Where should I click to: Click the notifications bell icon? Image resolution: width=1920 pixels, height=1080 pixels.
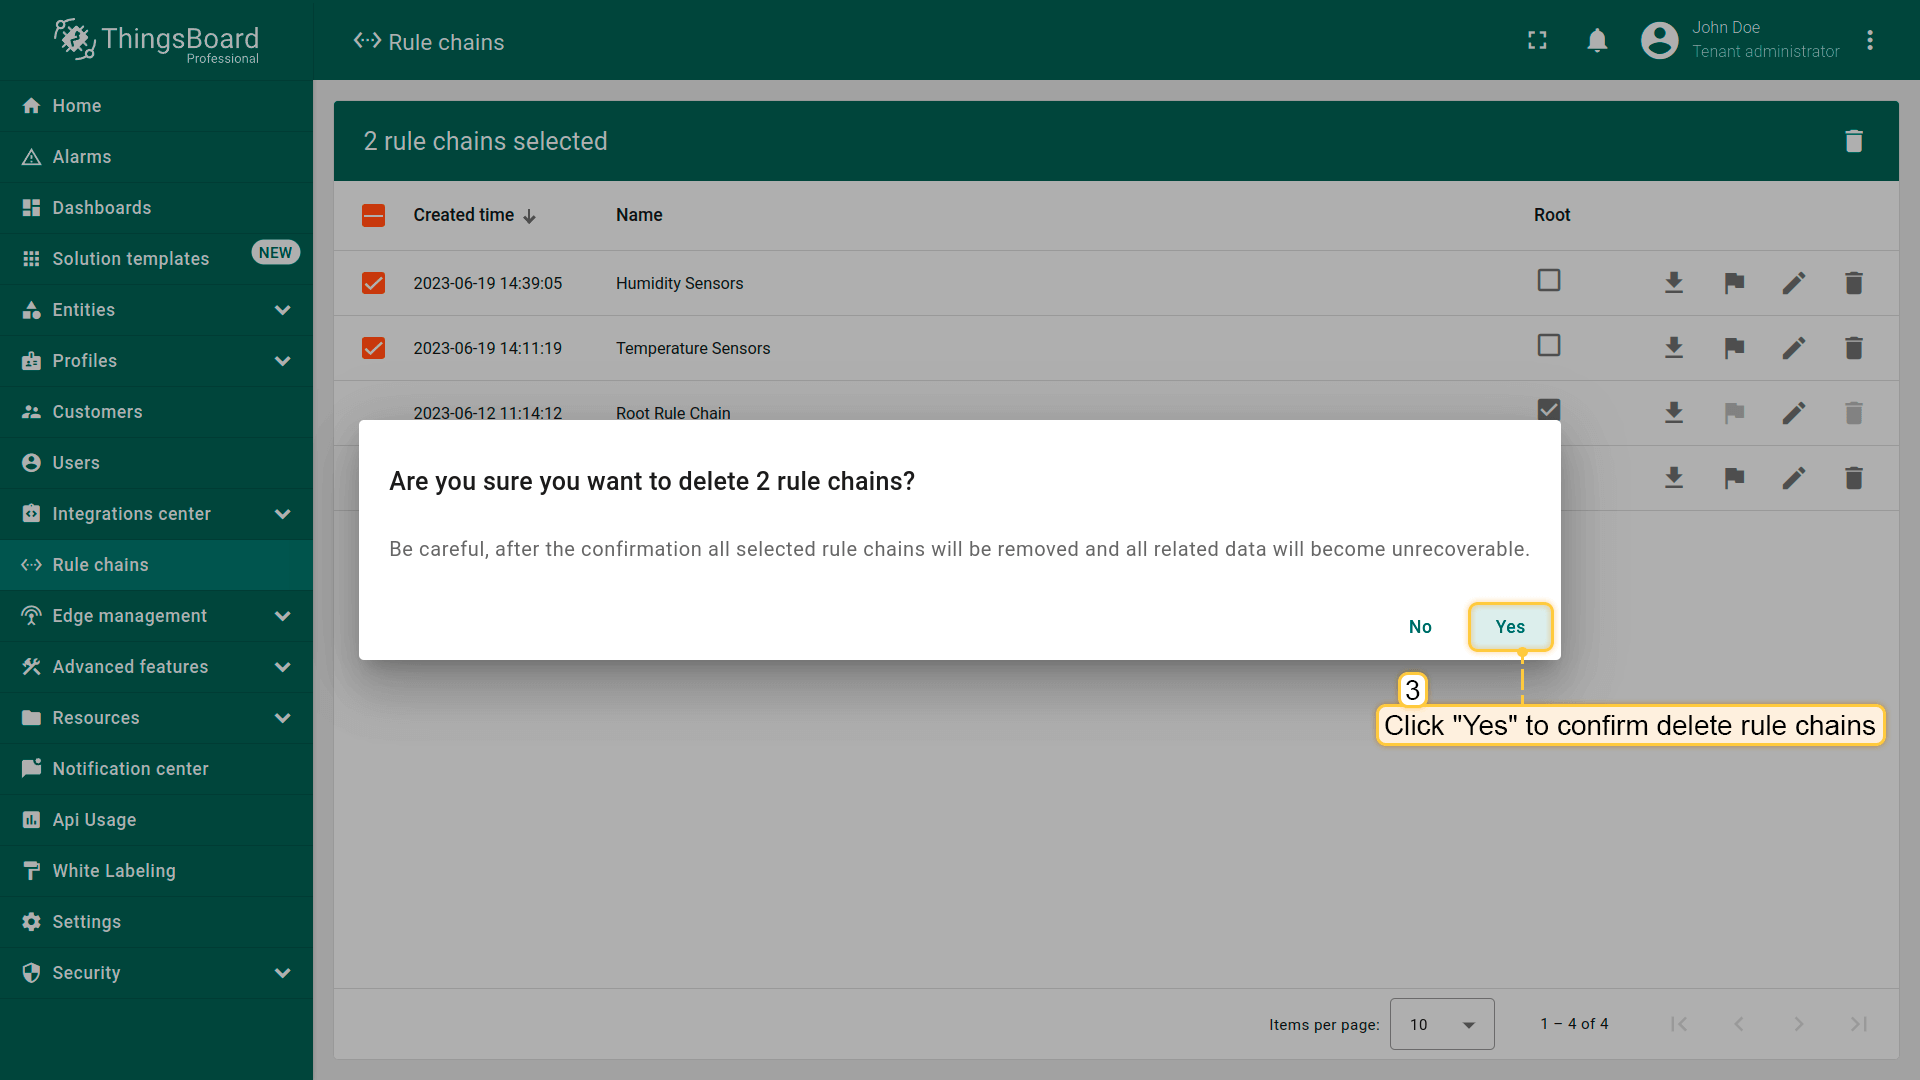tap(1597, 40)
